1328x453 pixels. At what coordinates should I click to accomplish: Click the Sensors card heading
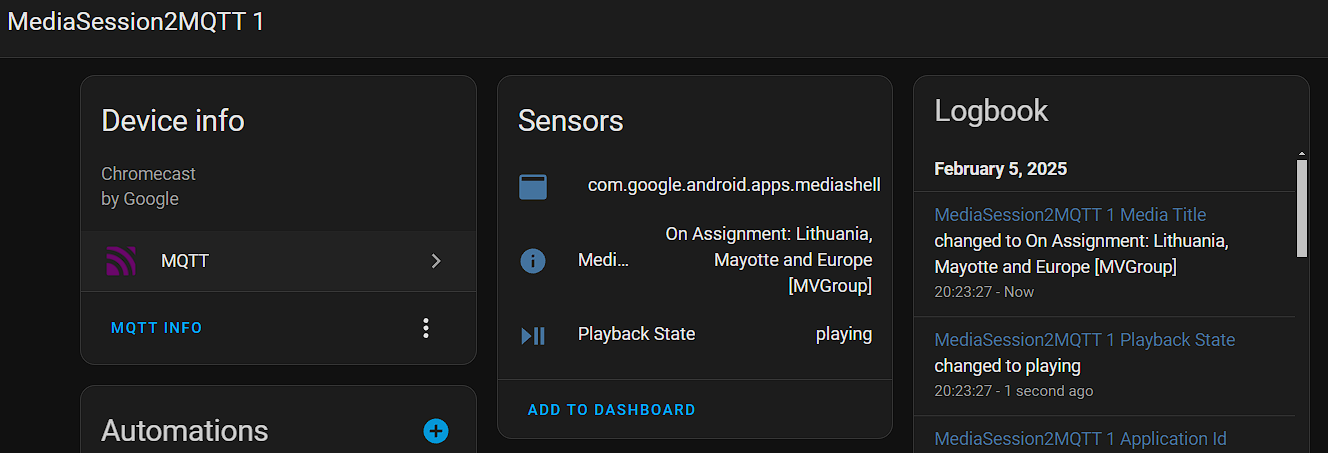coord(570,121)
